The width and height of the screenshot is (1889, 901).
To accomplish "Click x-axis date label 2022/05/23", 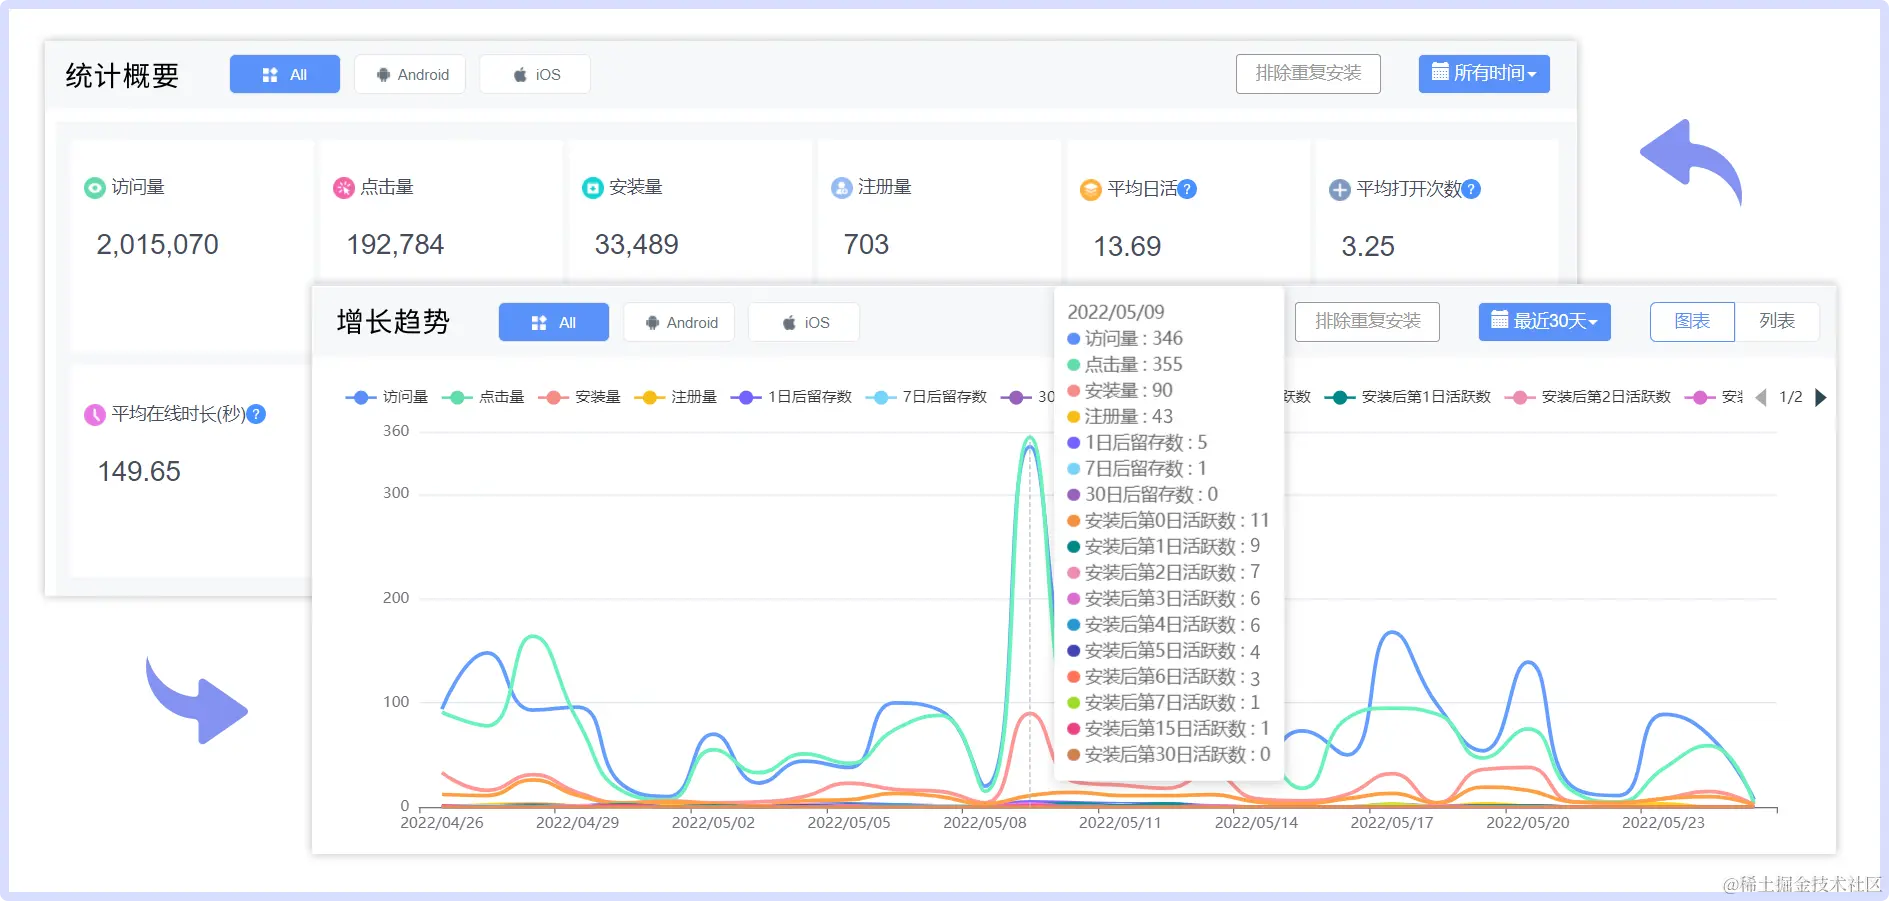I will [x=1663, y=823].
